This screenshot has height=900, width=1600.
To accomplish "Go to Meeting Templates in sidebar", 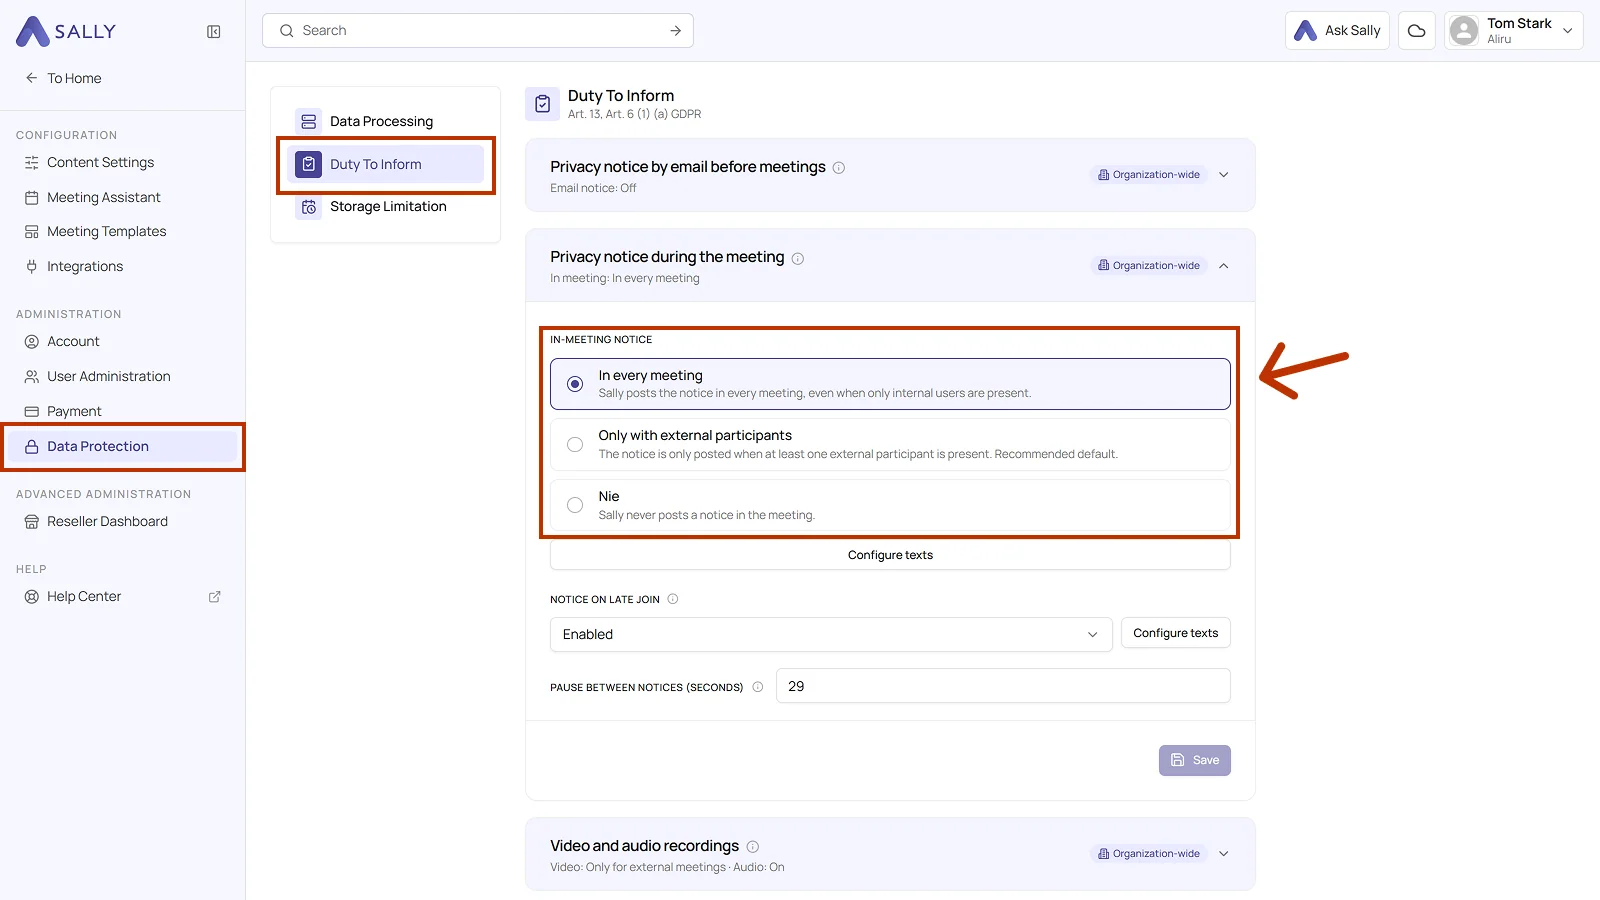I will click(106, 232).
